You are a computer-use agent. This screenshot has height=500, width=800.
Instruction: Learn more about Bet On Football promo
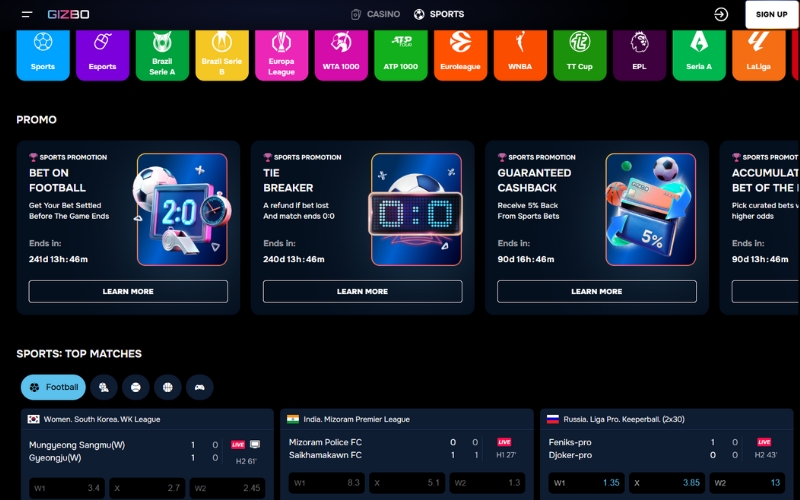tap(128, 291)
